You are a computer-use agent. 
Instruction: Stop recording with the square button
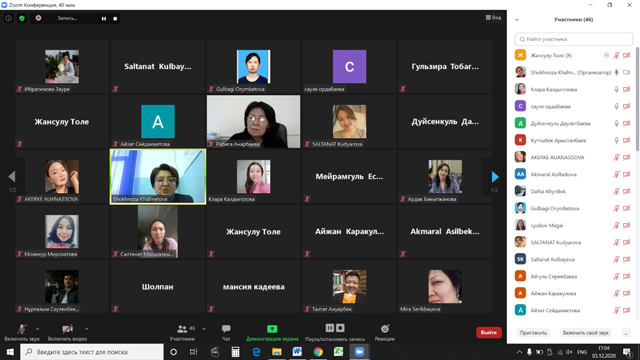[115, 19]
